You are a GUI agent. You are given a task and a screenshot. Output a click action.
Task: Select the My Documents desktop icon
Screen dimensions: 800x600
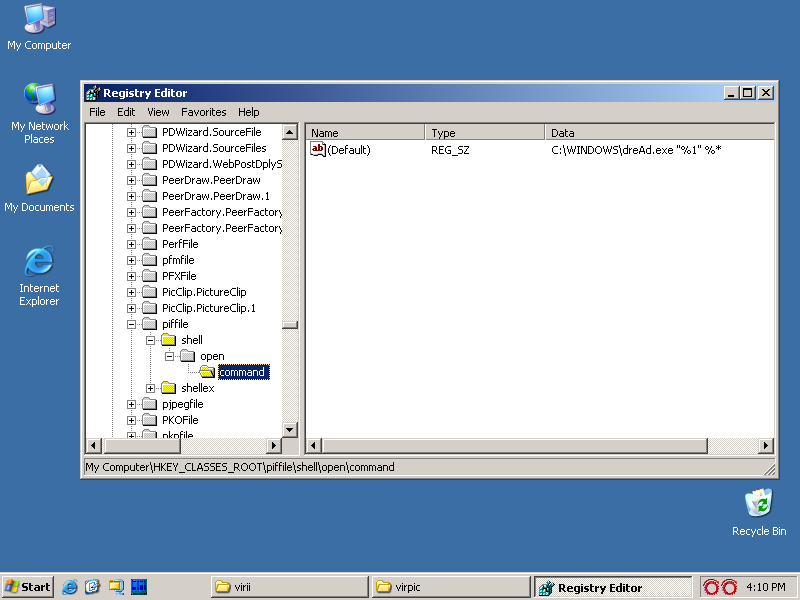click(x=39, y=181)
